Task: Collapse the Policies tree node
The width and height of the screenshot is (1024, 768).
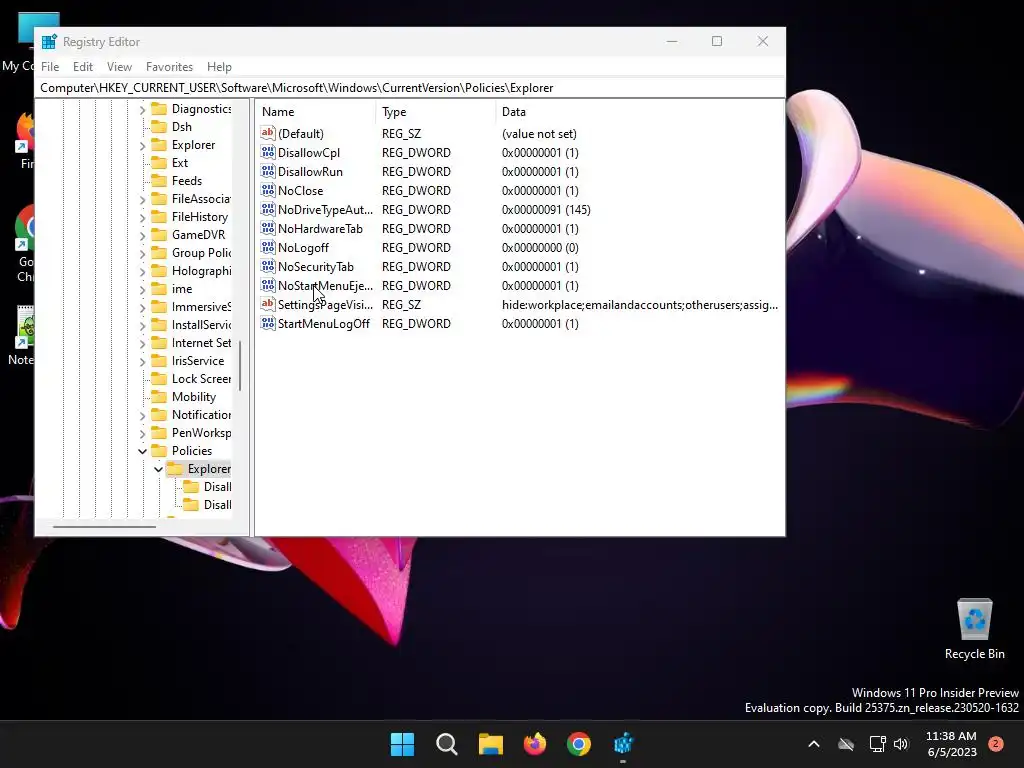Action: click(142, 451)
